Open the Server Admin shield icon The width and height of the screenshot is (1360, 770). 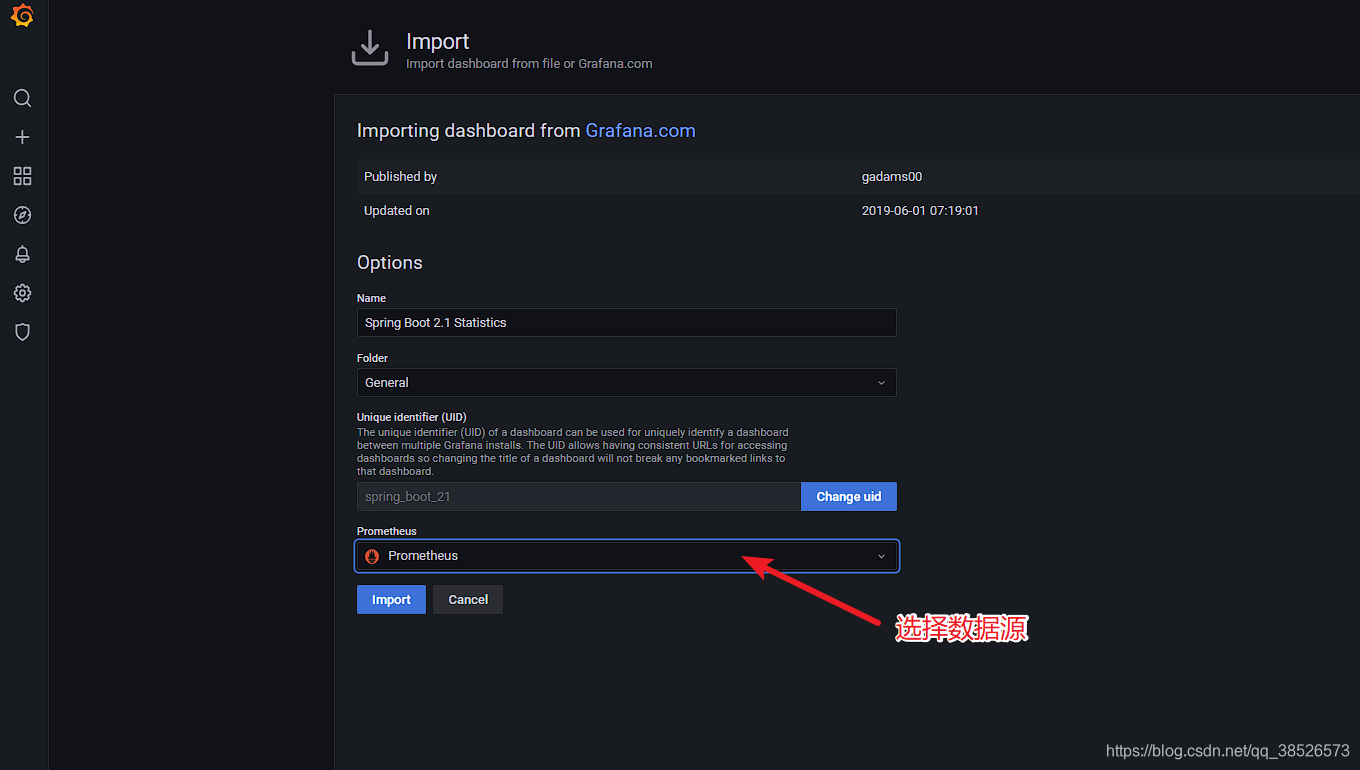(x=22, y=332)
